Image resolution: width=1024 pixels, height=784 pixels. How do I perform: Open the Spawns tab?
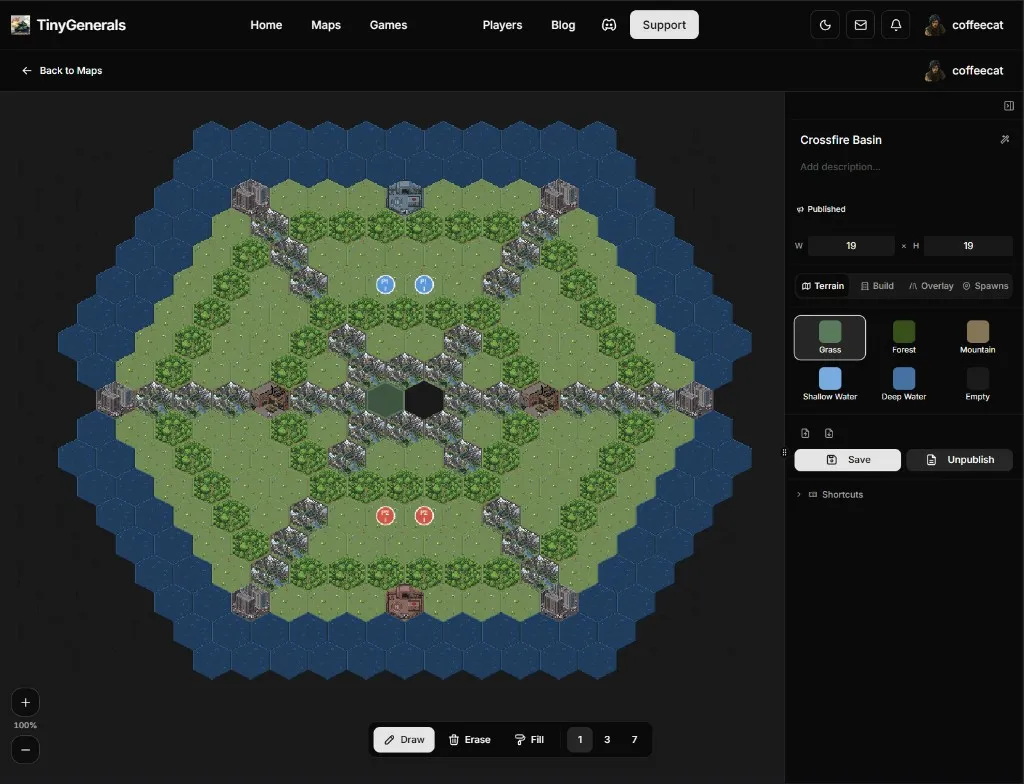(x=986, y=285)
